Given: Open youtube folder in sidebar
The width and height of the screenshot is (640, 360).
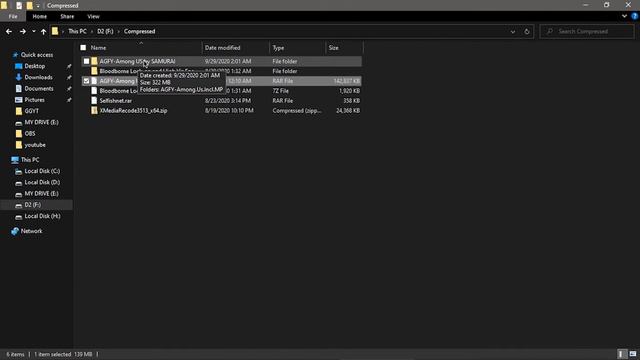Looking at the screenshot, I should [x=35, y=145].
